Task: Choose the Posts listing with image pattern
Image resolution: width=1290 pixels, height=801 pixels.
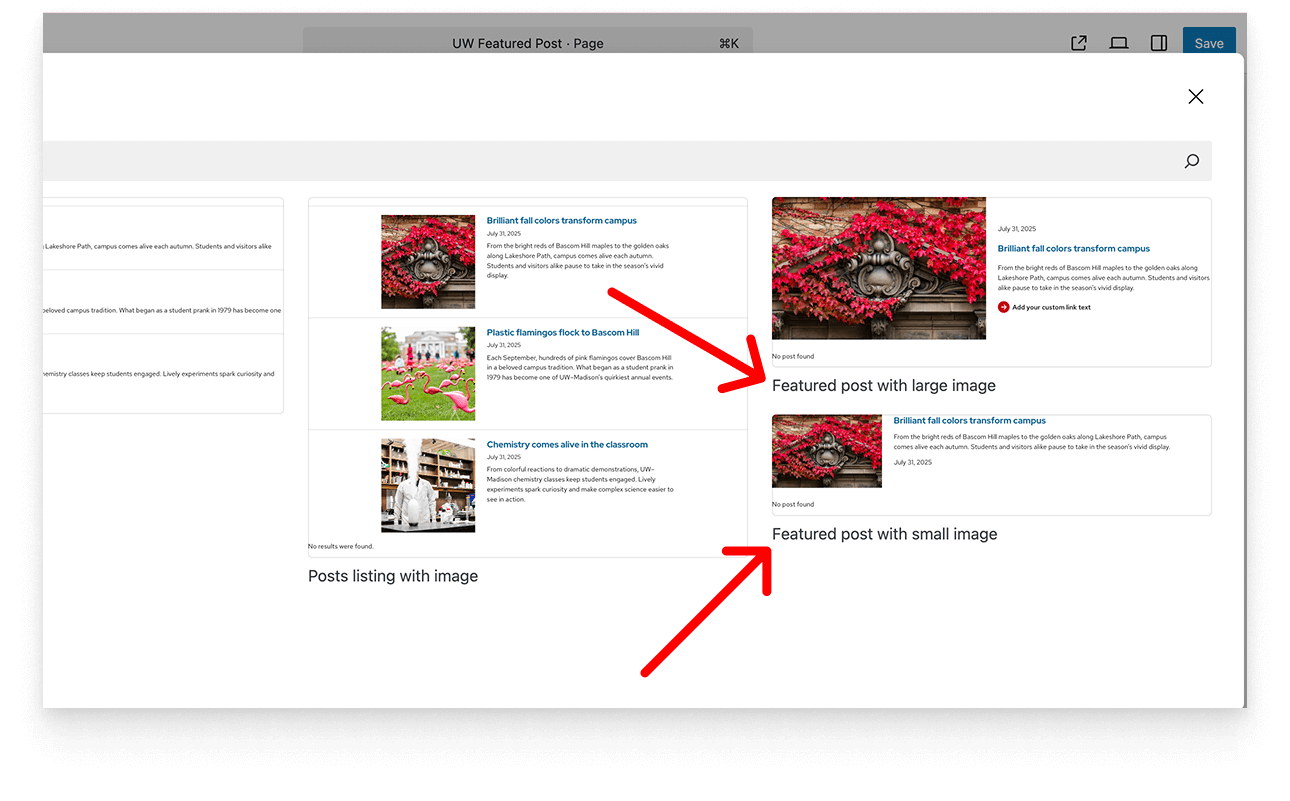Action: click(392, 575)
